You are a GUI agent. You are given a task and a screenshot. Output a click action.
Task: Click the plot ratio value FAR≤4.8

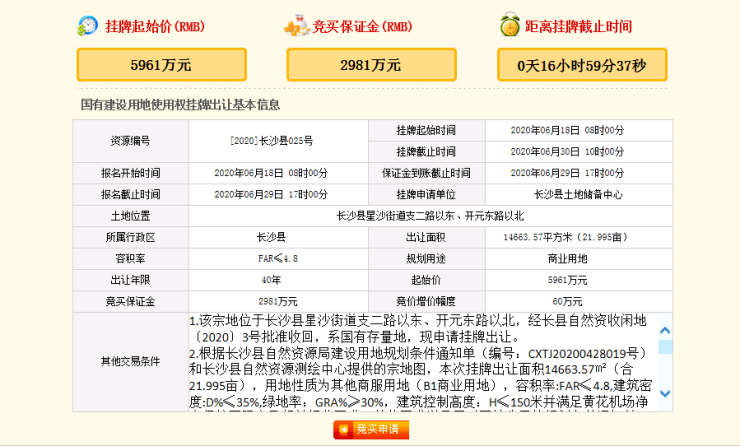[x=278, y=259]
